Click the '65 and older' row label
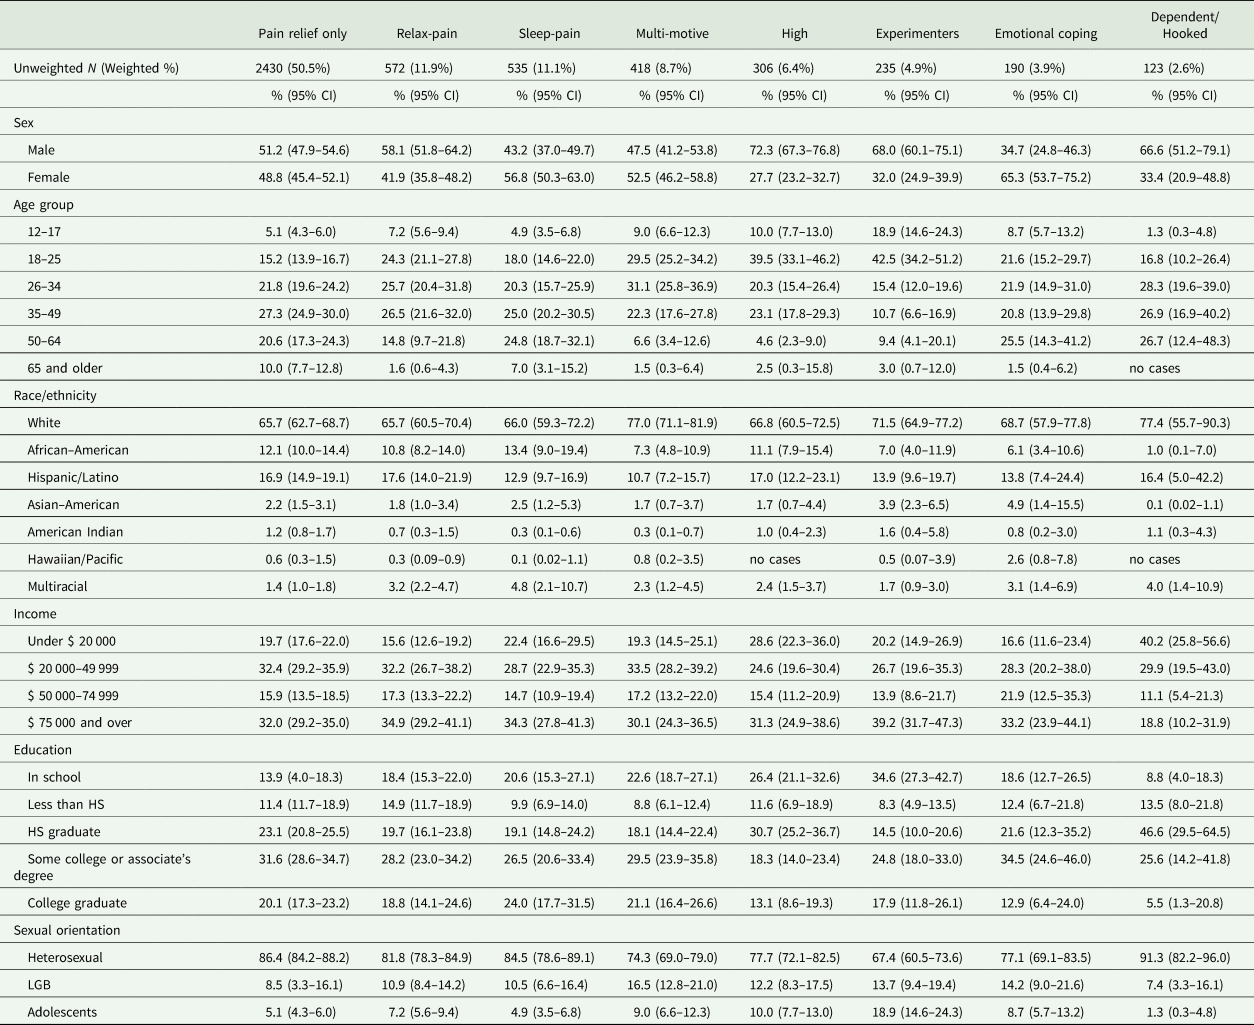1254x1025 pixels. (x=65, y=368)
